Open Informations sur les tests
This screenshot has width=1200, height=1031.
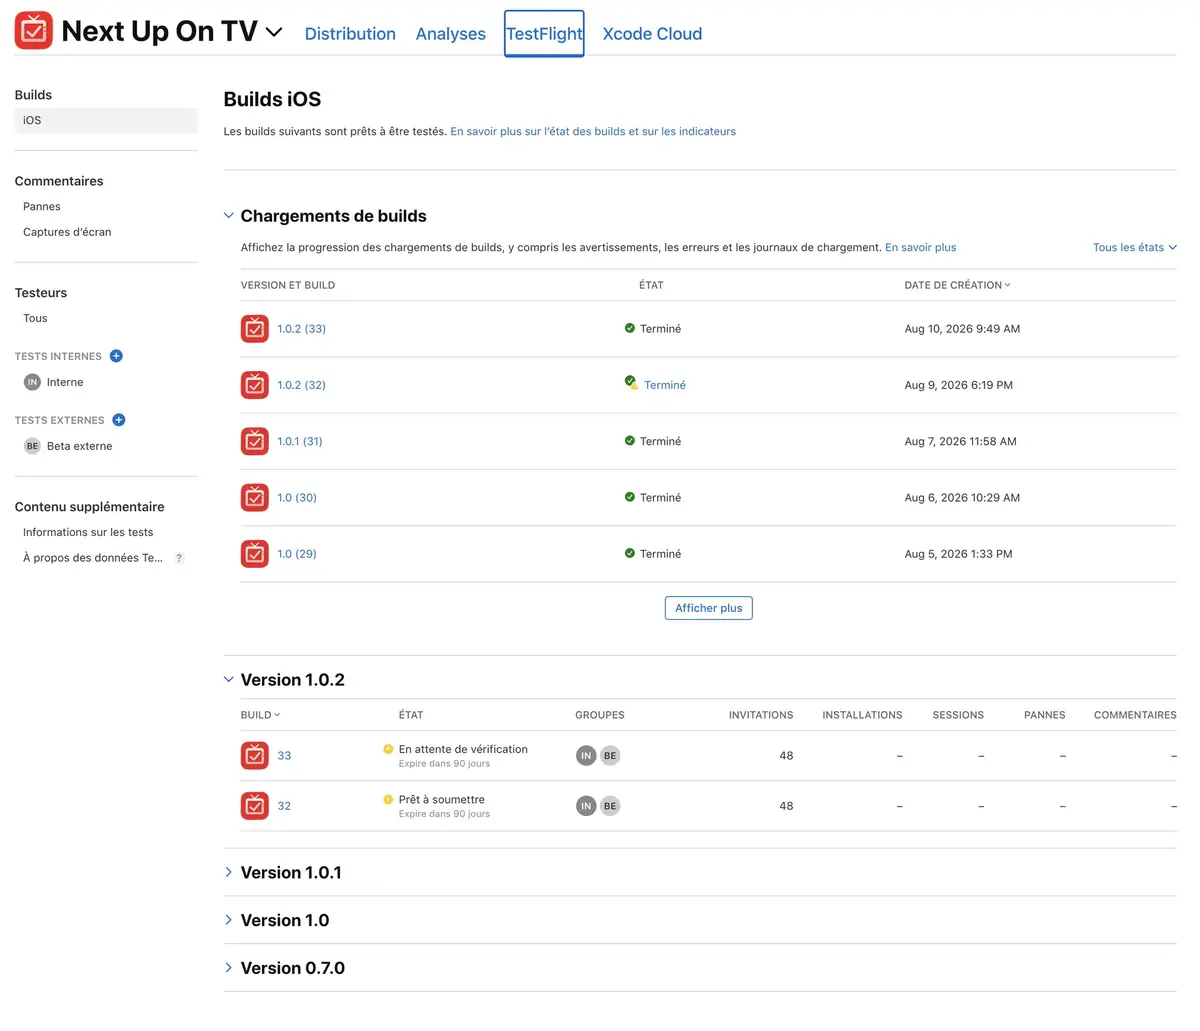tap(88, 532)
